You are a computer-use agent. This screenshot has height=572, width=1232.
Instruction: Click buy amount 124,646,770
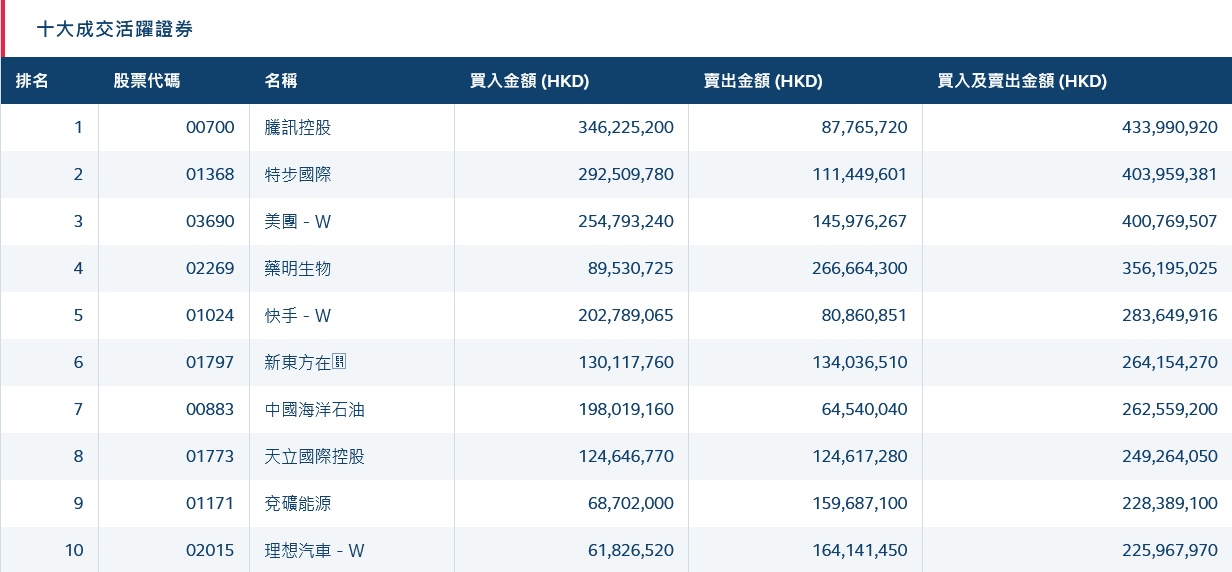tap(626, 456)
